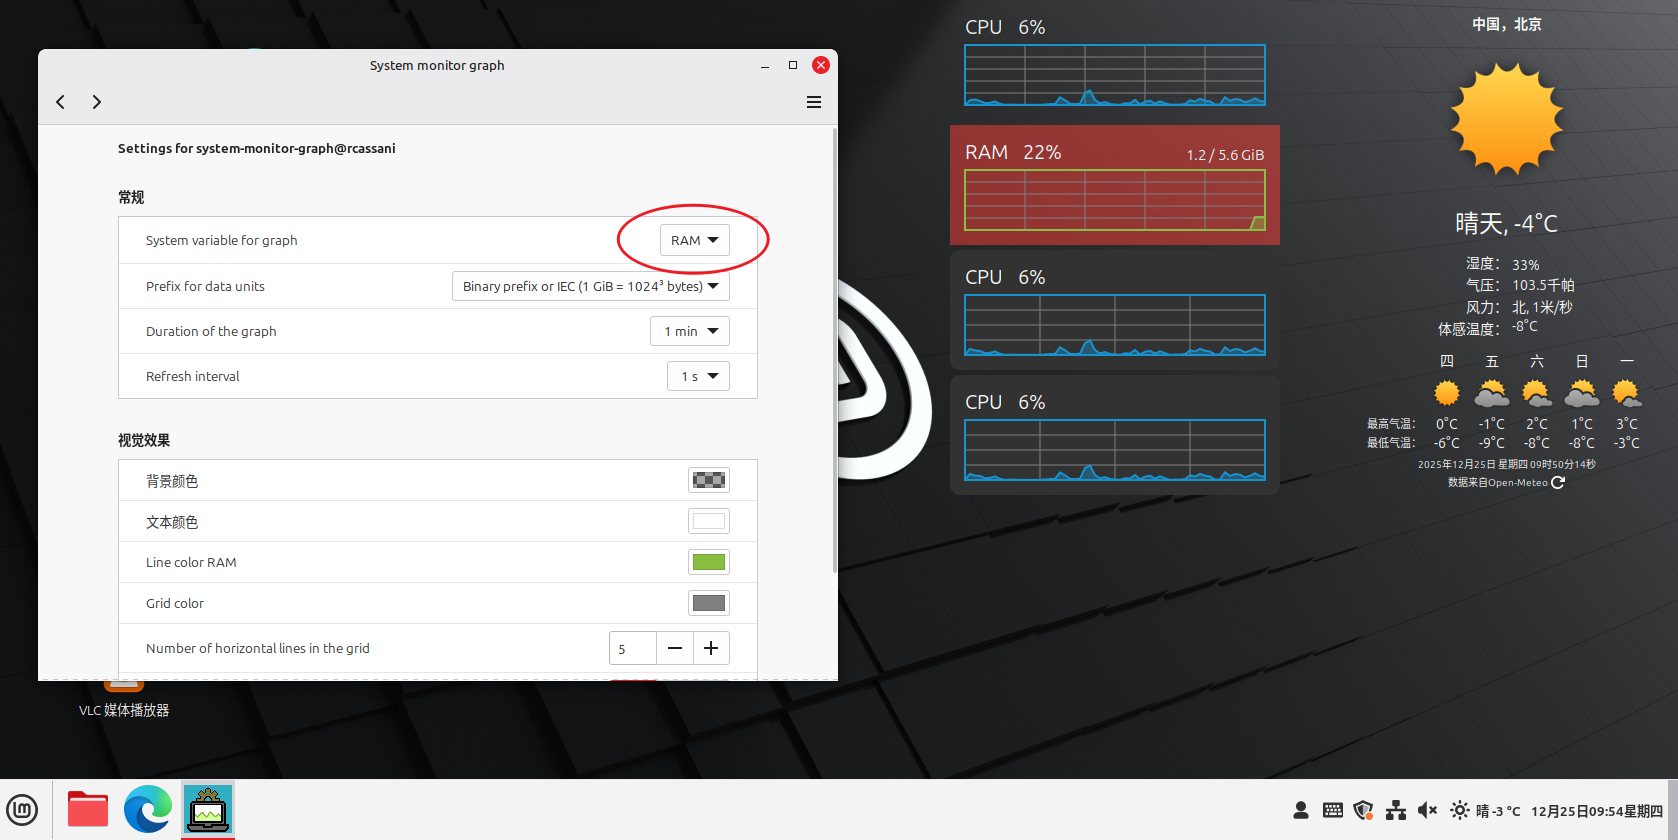Click the System monitor settings taskbar item
The height and width of the screenshot is (840, 1678).
pyautogui.click(x=208, y=810)
